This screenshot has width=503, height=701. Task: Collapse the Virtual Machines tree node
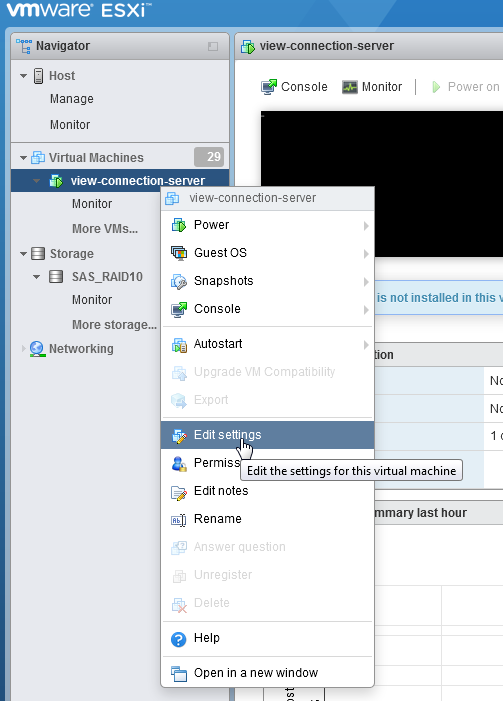click(x=24, y=158)
